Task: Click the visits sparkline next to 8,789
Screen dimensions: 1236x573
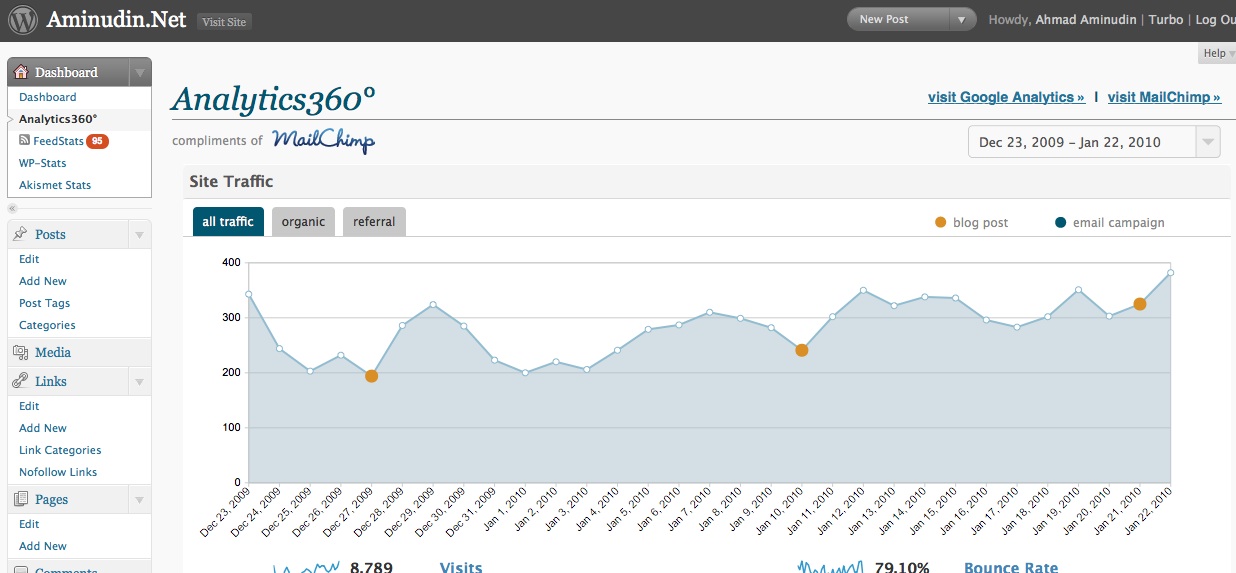Action: 307,567
